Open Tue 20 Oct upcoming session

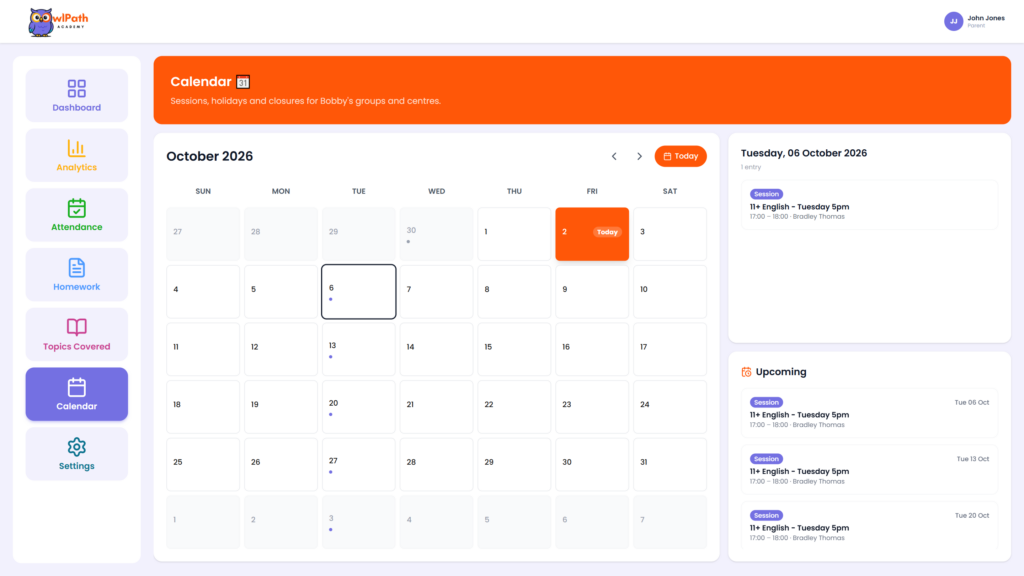(x=869, y=526)
